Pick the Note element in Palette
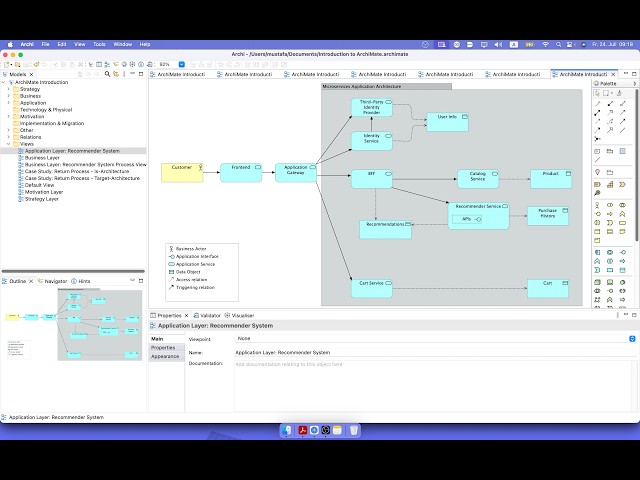 tap(597, 151)
